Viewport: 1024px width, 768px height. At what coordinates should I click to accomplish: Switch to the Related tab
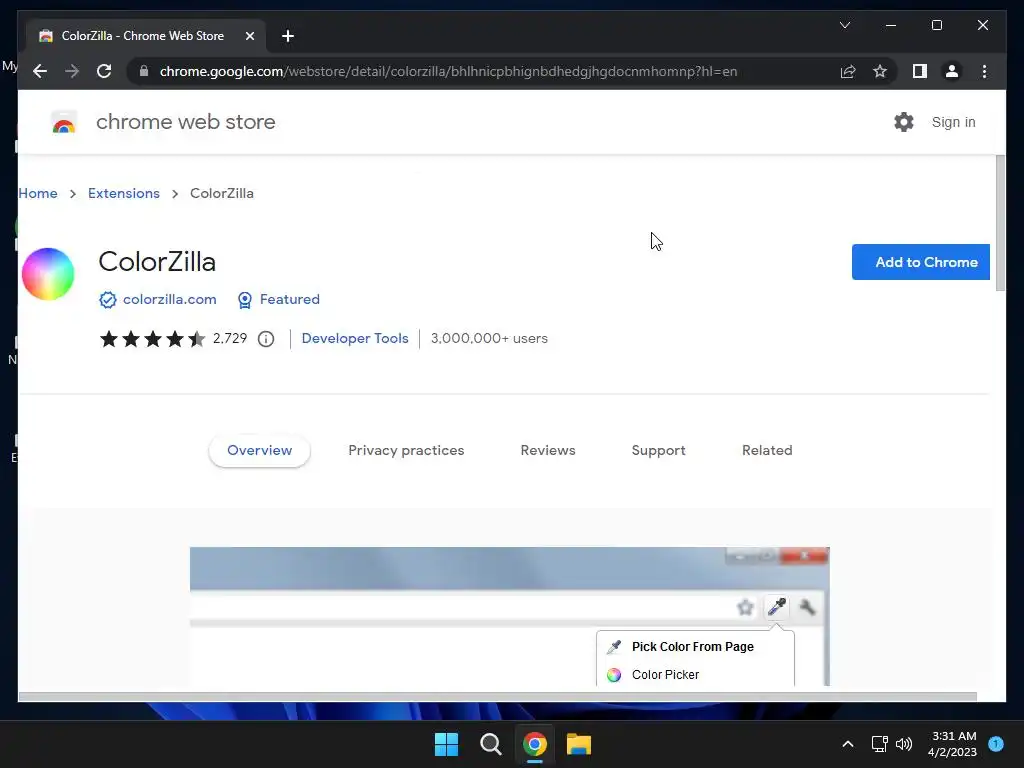click(x=767, y=451)
